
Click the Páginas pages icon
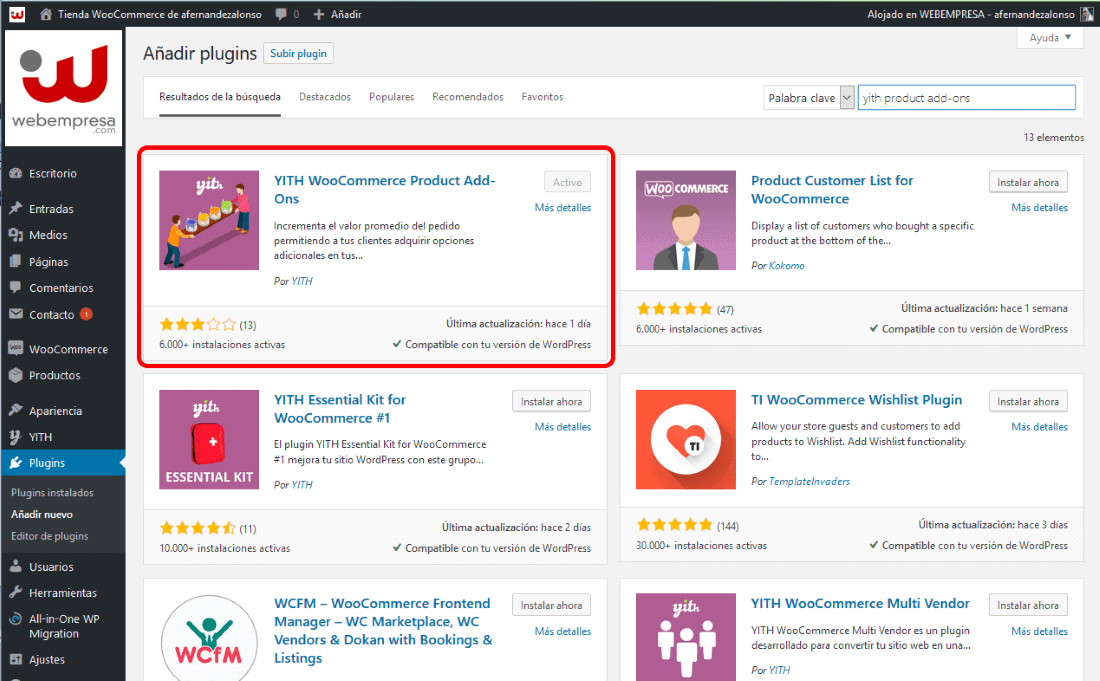15,262
